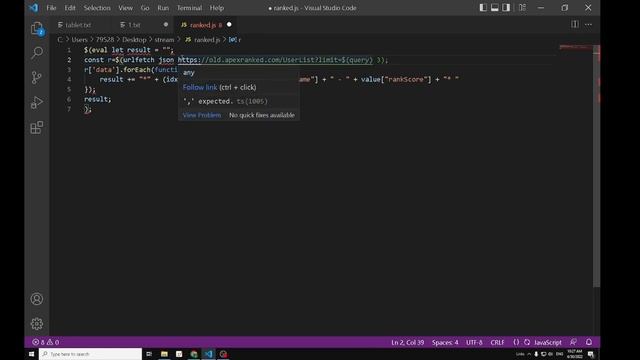Click the "rankScore" string in code
The height and width of the screenshot is (360, 640).
coord(406,79)
